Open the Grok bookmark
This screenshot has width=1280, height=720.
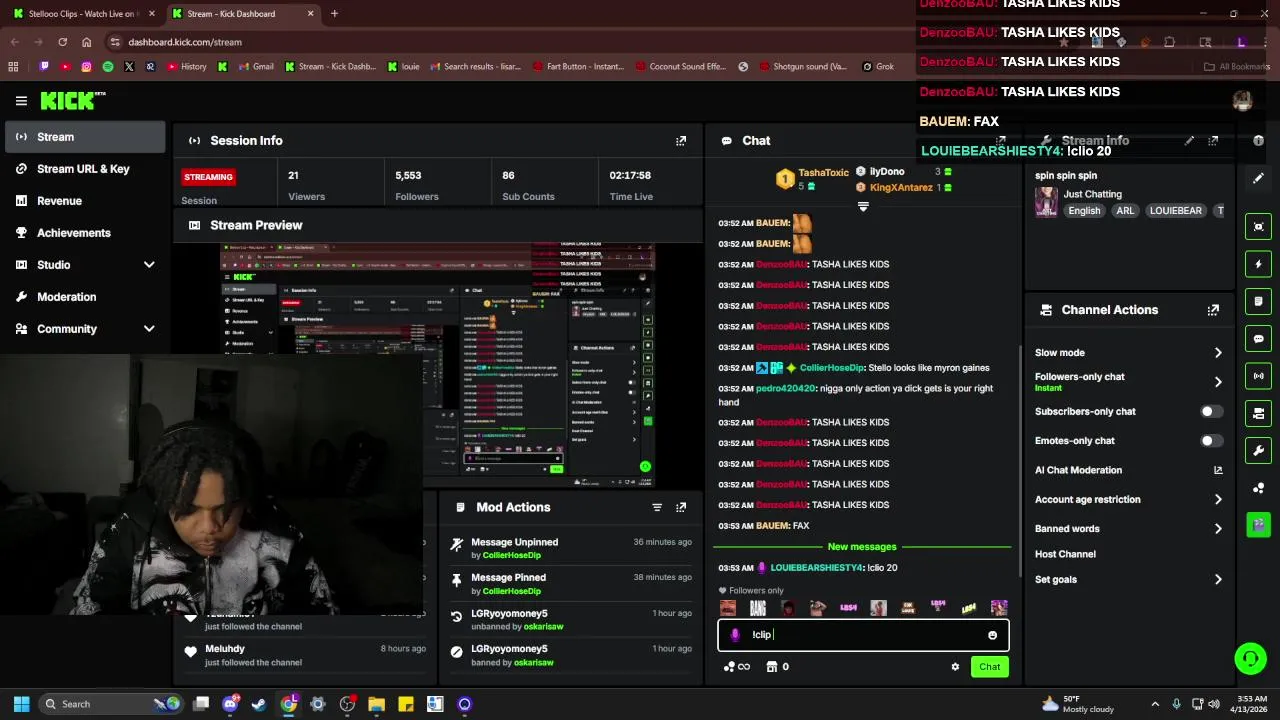[x=877, y=67]
